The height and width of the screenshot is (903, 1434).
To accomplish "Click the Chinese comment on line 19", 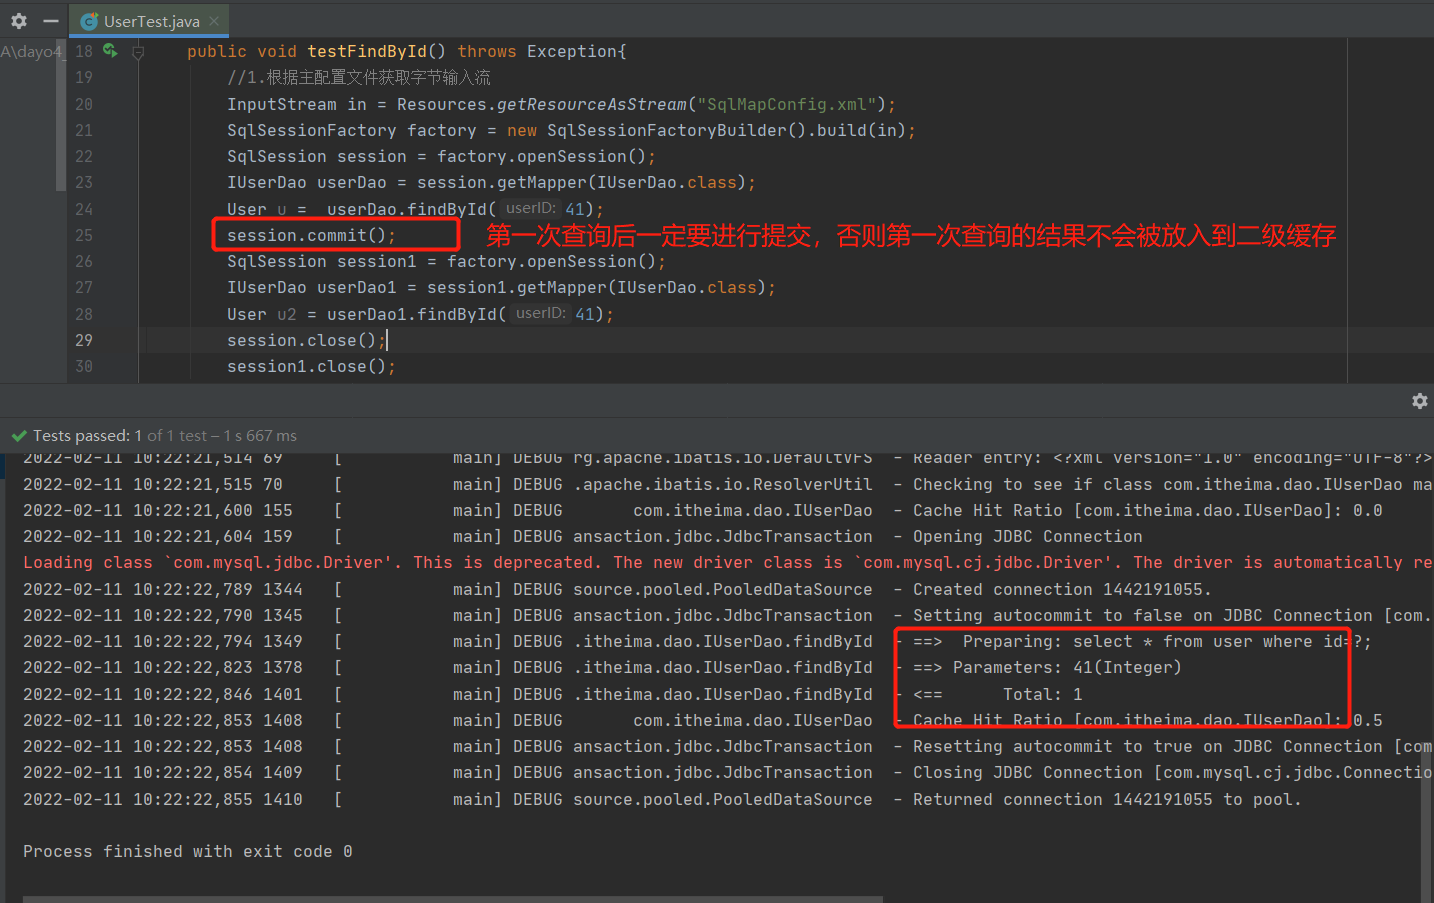I will [358, 77].
